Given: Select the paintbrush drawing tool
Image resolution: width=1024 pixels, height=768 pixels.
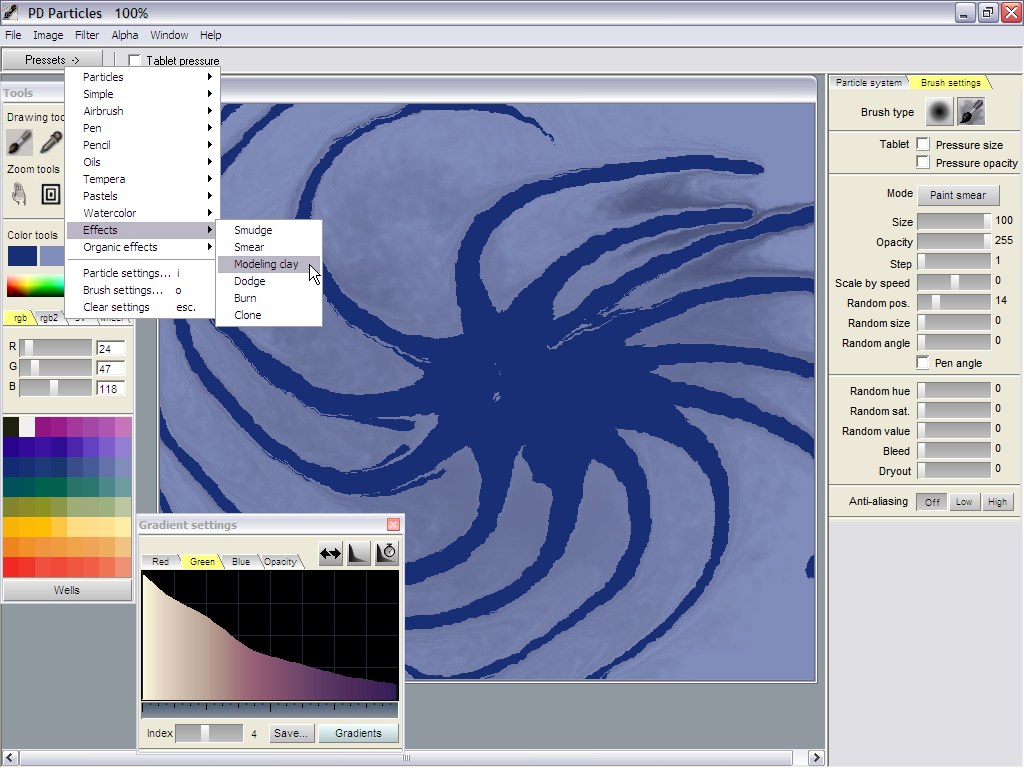Looking at the screenshot, I should pyautogui.click(x=20, y=142).
